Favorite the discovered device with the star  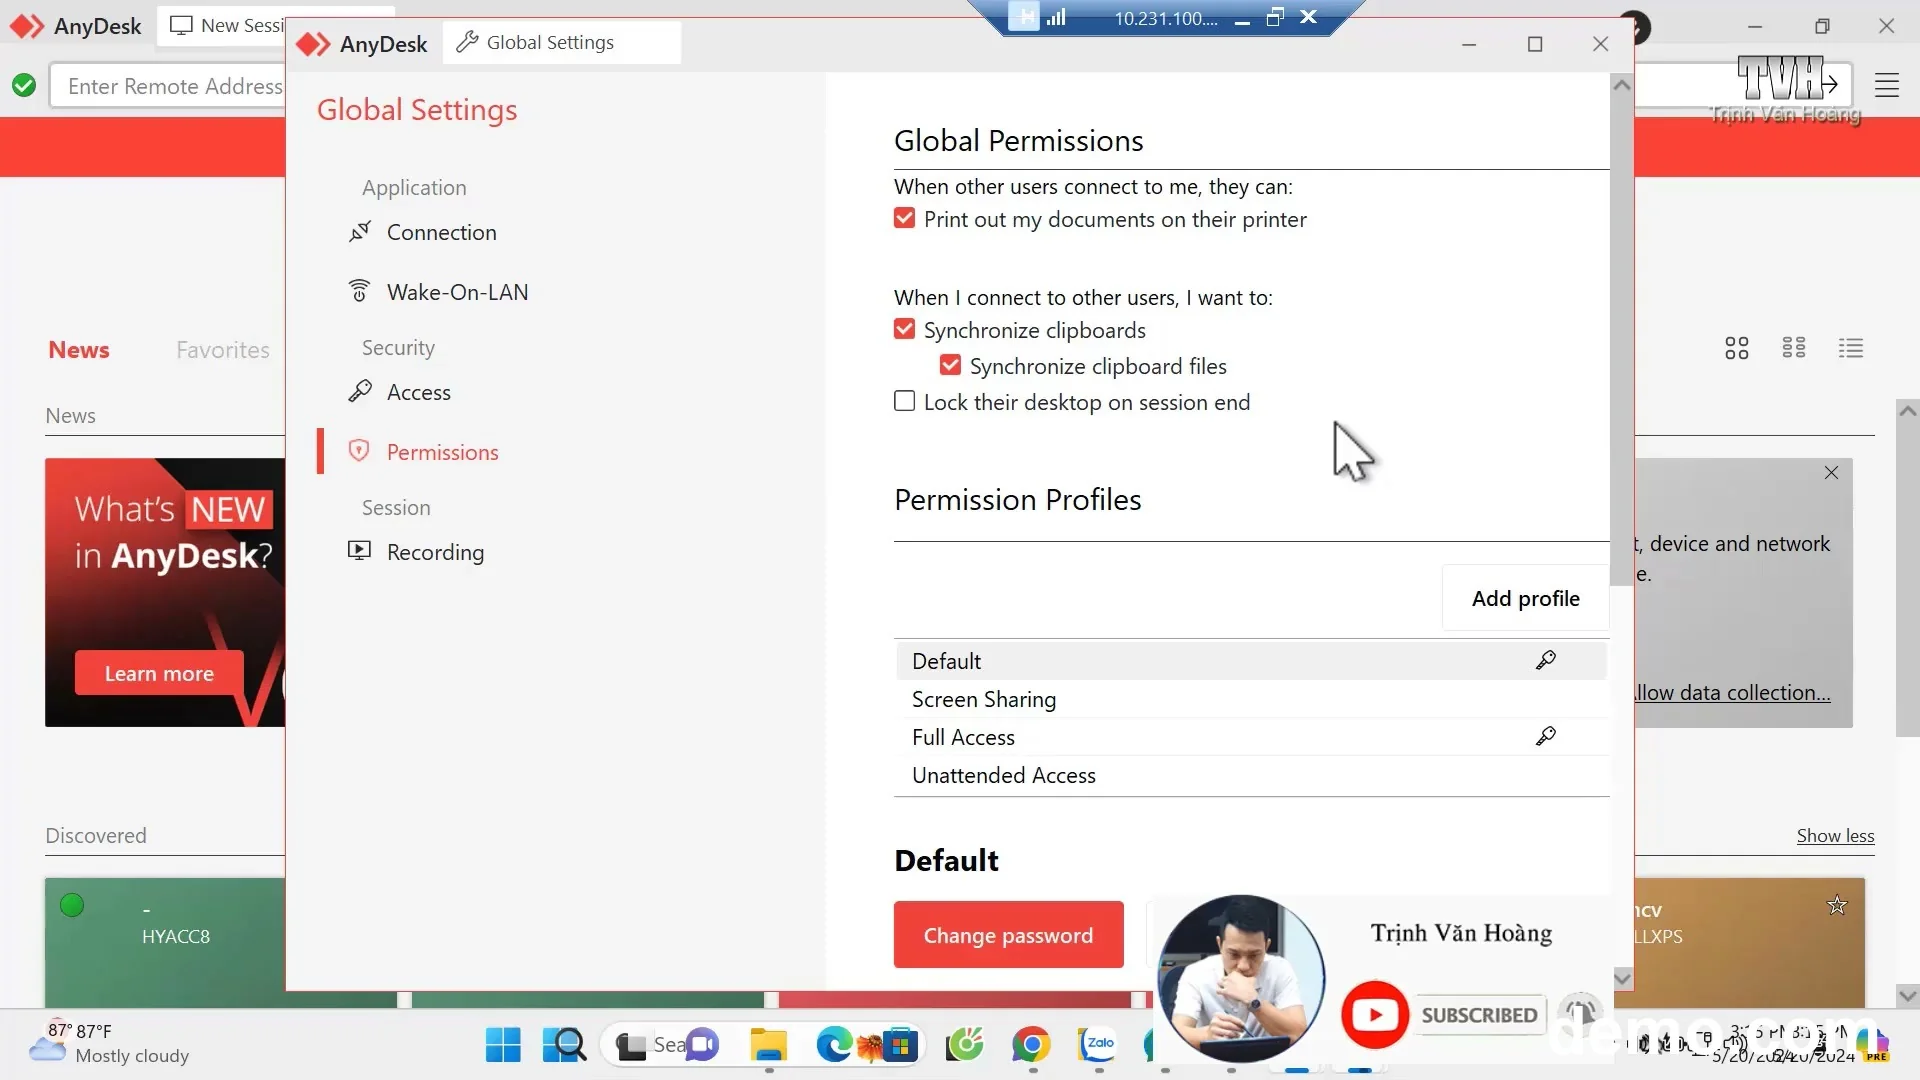click(1837, 906)
